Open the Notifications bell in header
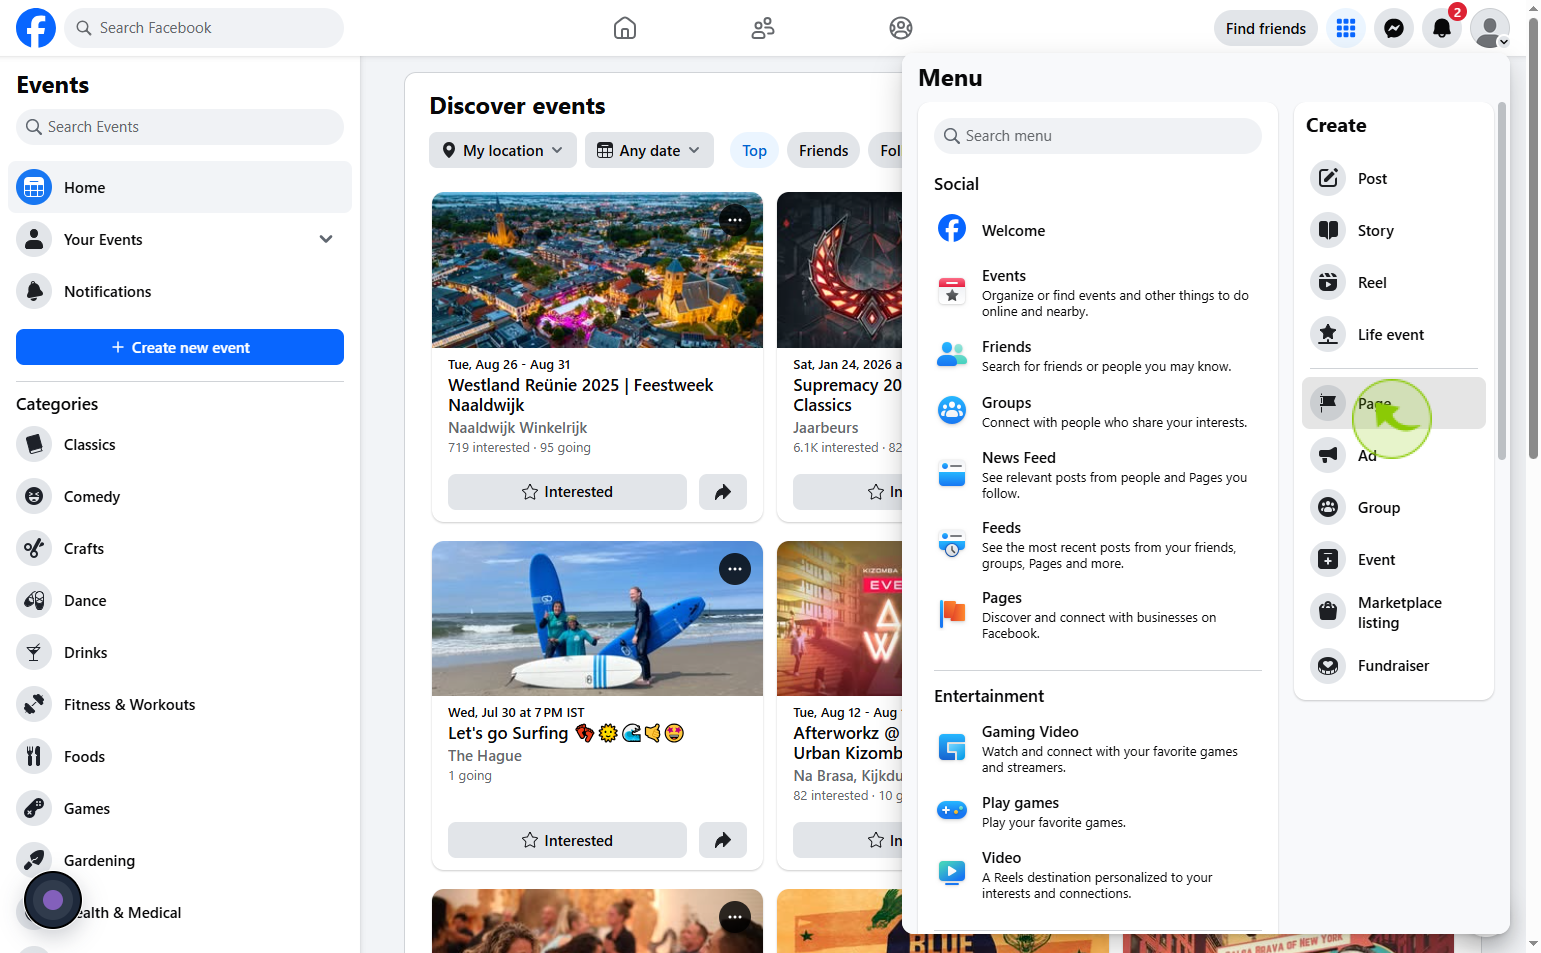The image size is (1541, 953). click(x=1442, y=28)
